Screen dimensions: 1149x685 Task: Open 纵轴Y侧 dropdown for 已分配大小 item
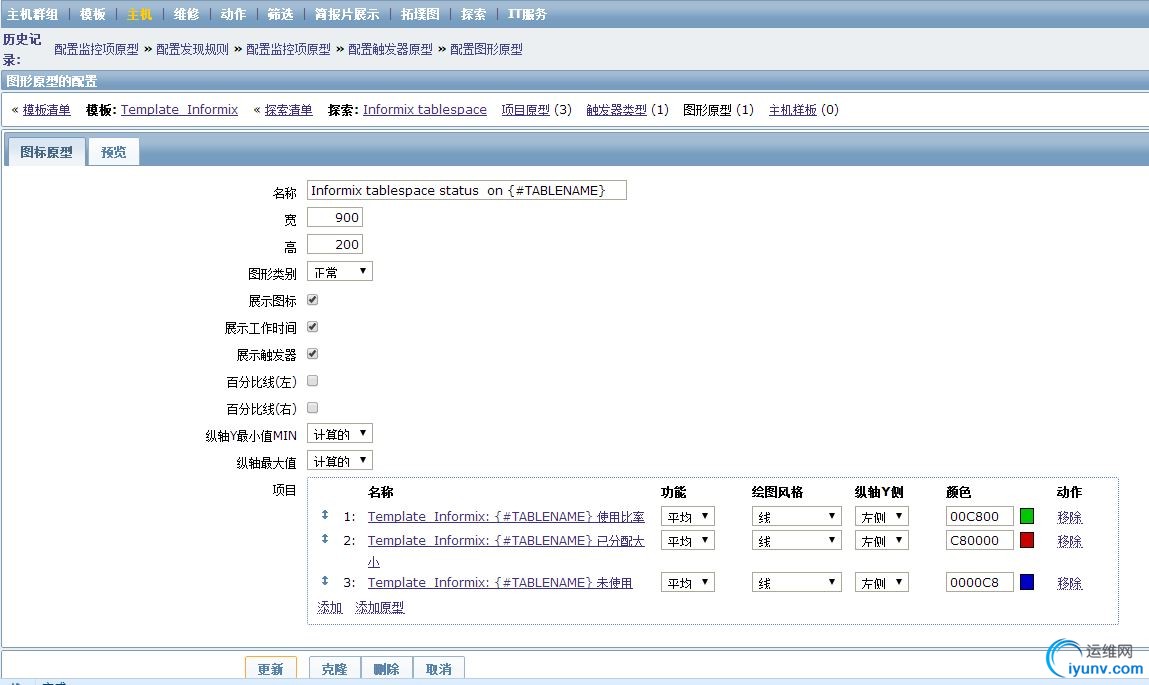tap(882, 541)
